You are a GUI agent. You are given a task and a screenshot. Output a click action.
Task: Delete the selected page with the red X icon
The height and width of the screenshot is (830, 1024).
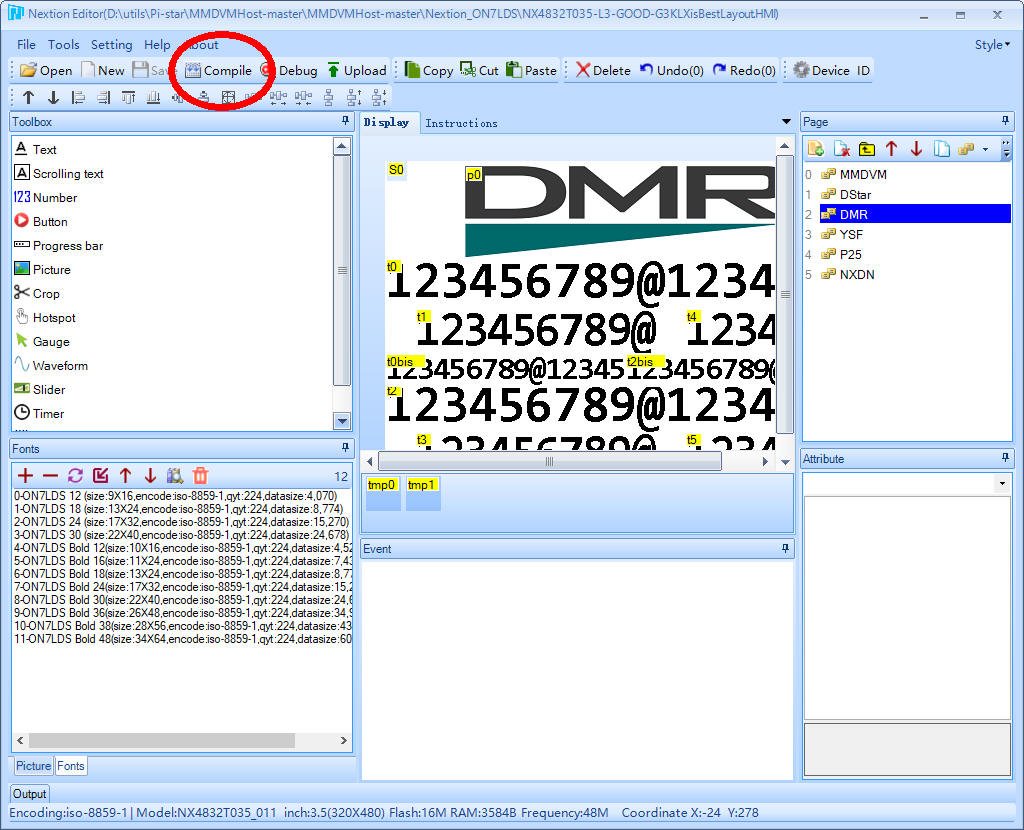coord(842,149)
